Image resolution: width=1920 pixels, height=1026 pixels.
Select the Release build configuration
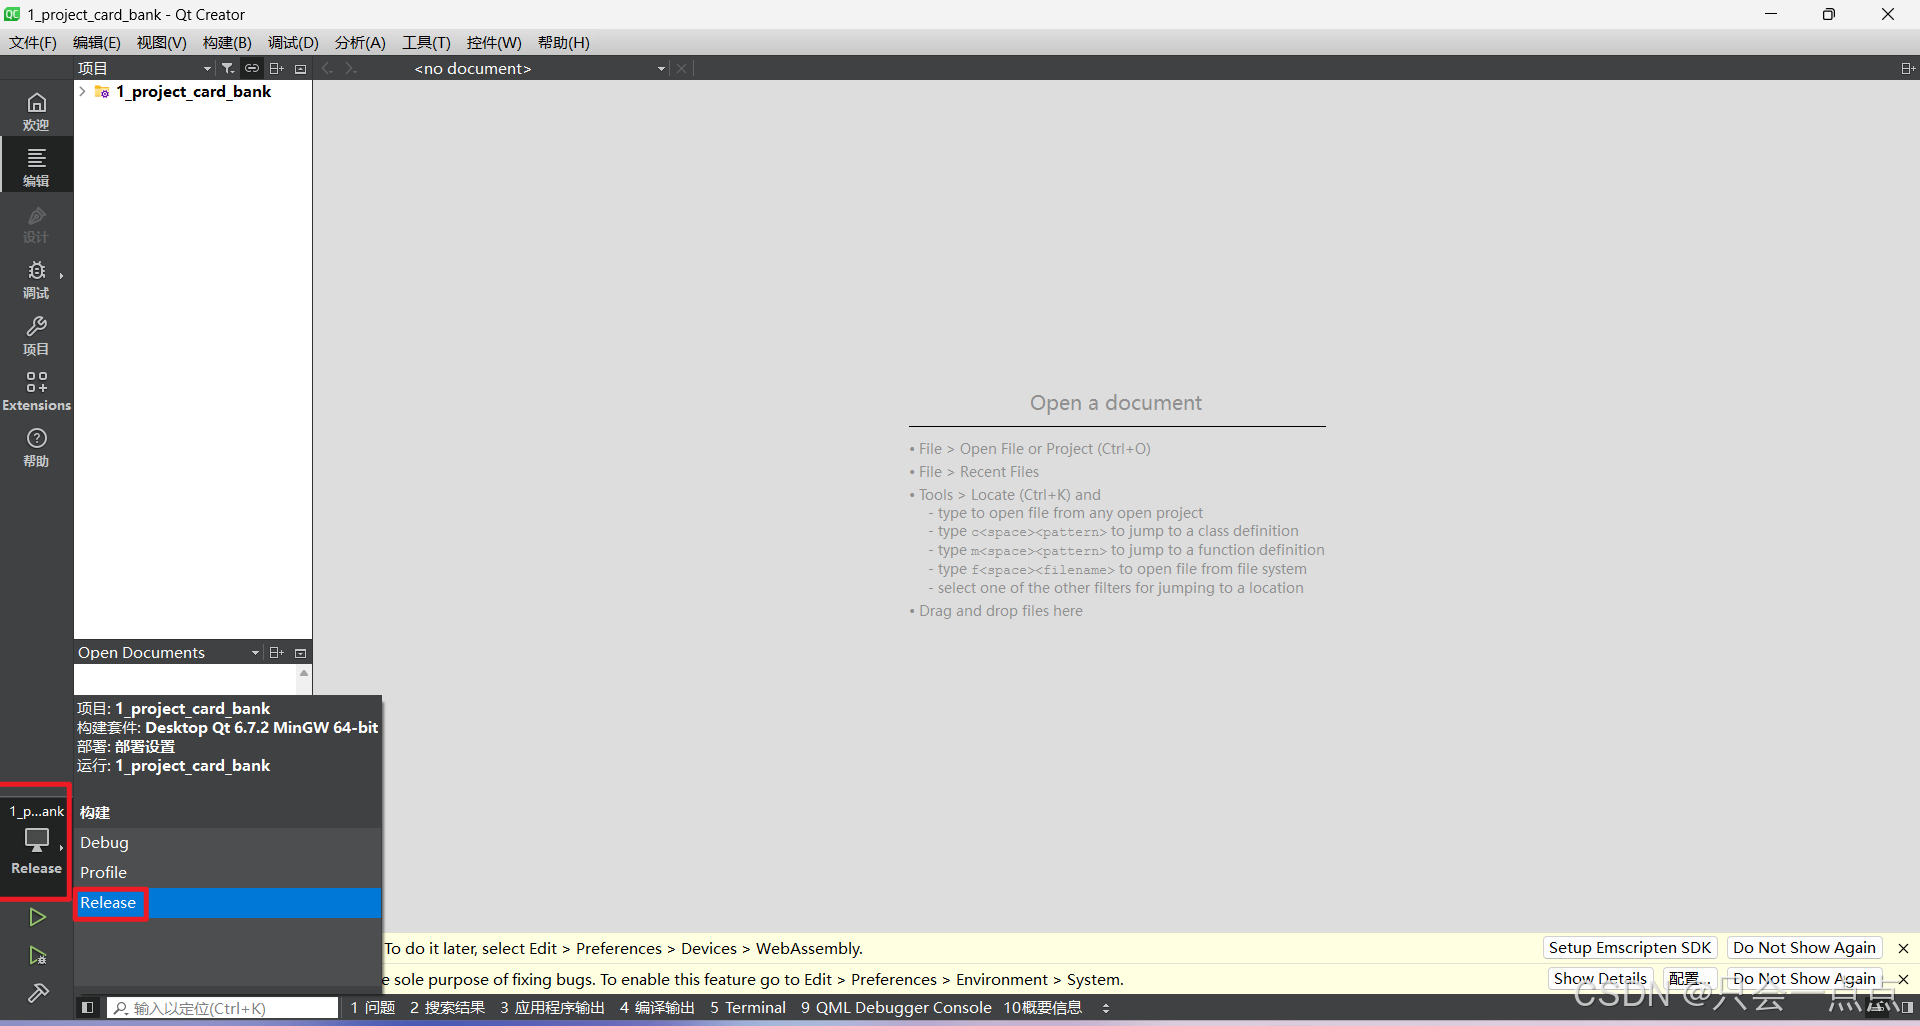click(x=228, y=903)
